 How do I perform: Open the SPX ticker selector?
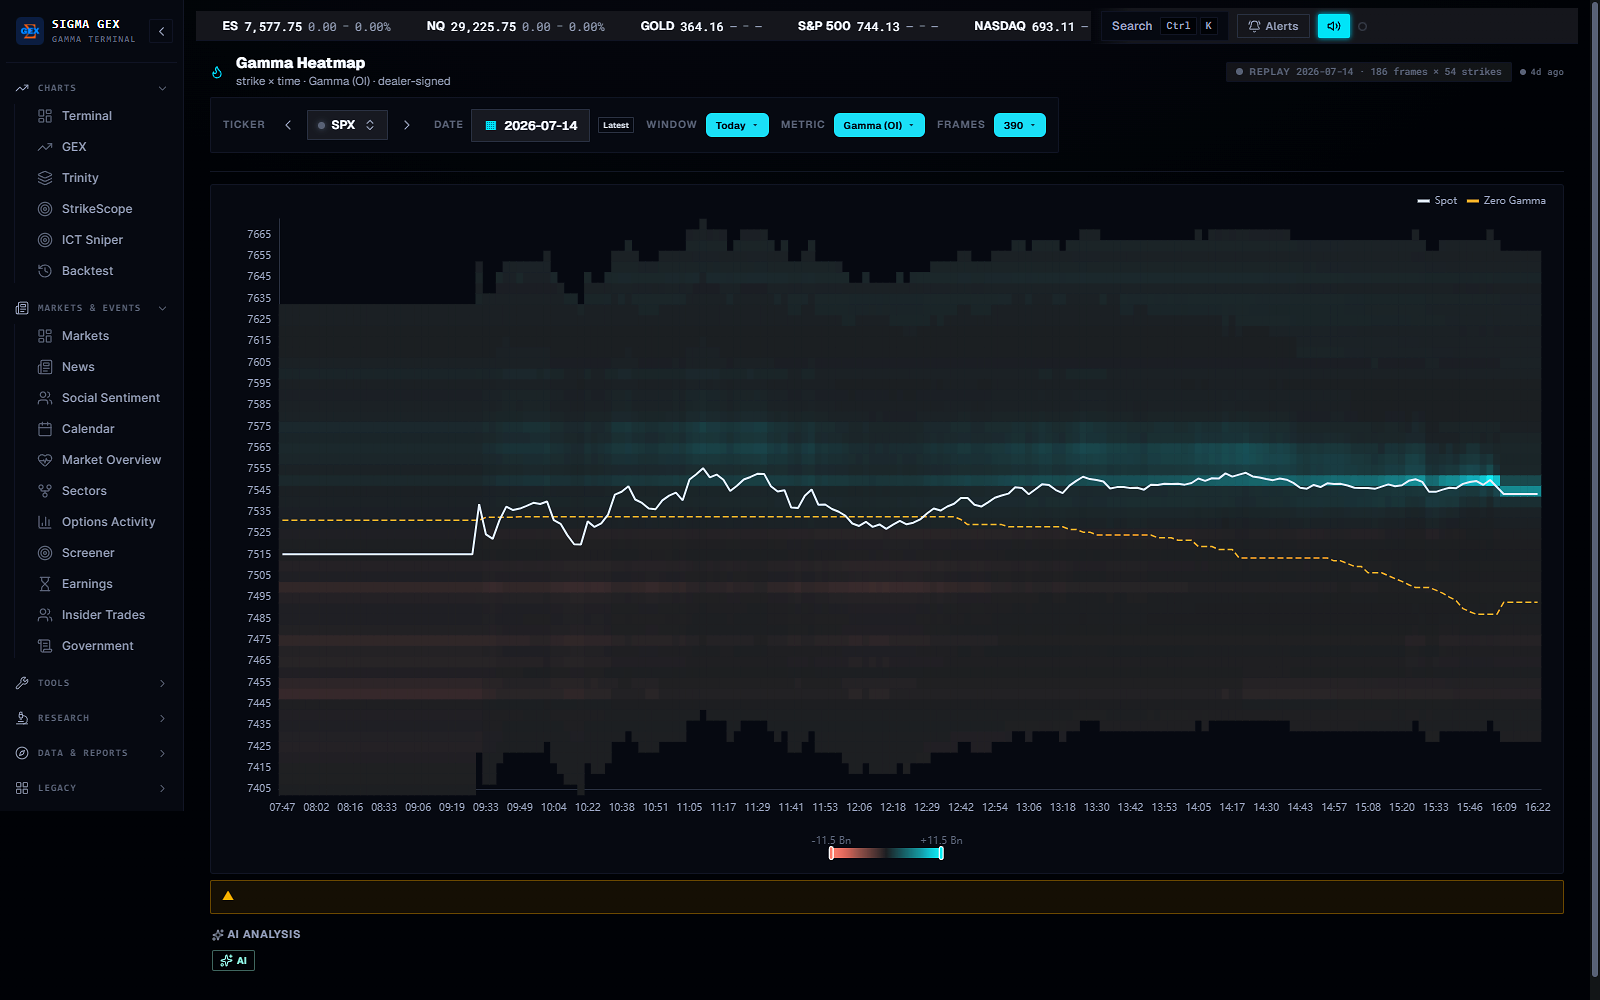click(x=346, y=125)
